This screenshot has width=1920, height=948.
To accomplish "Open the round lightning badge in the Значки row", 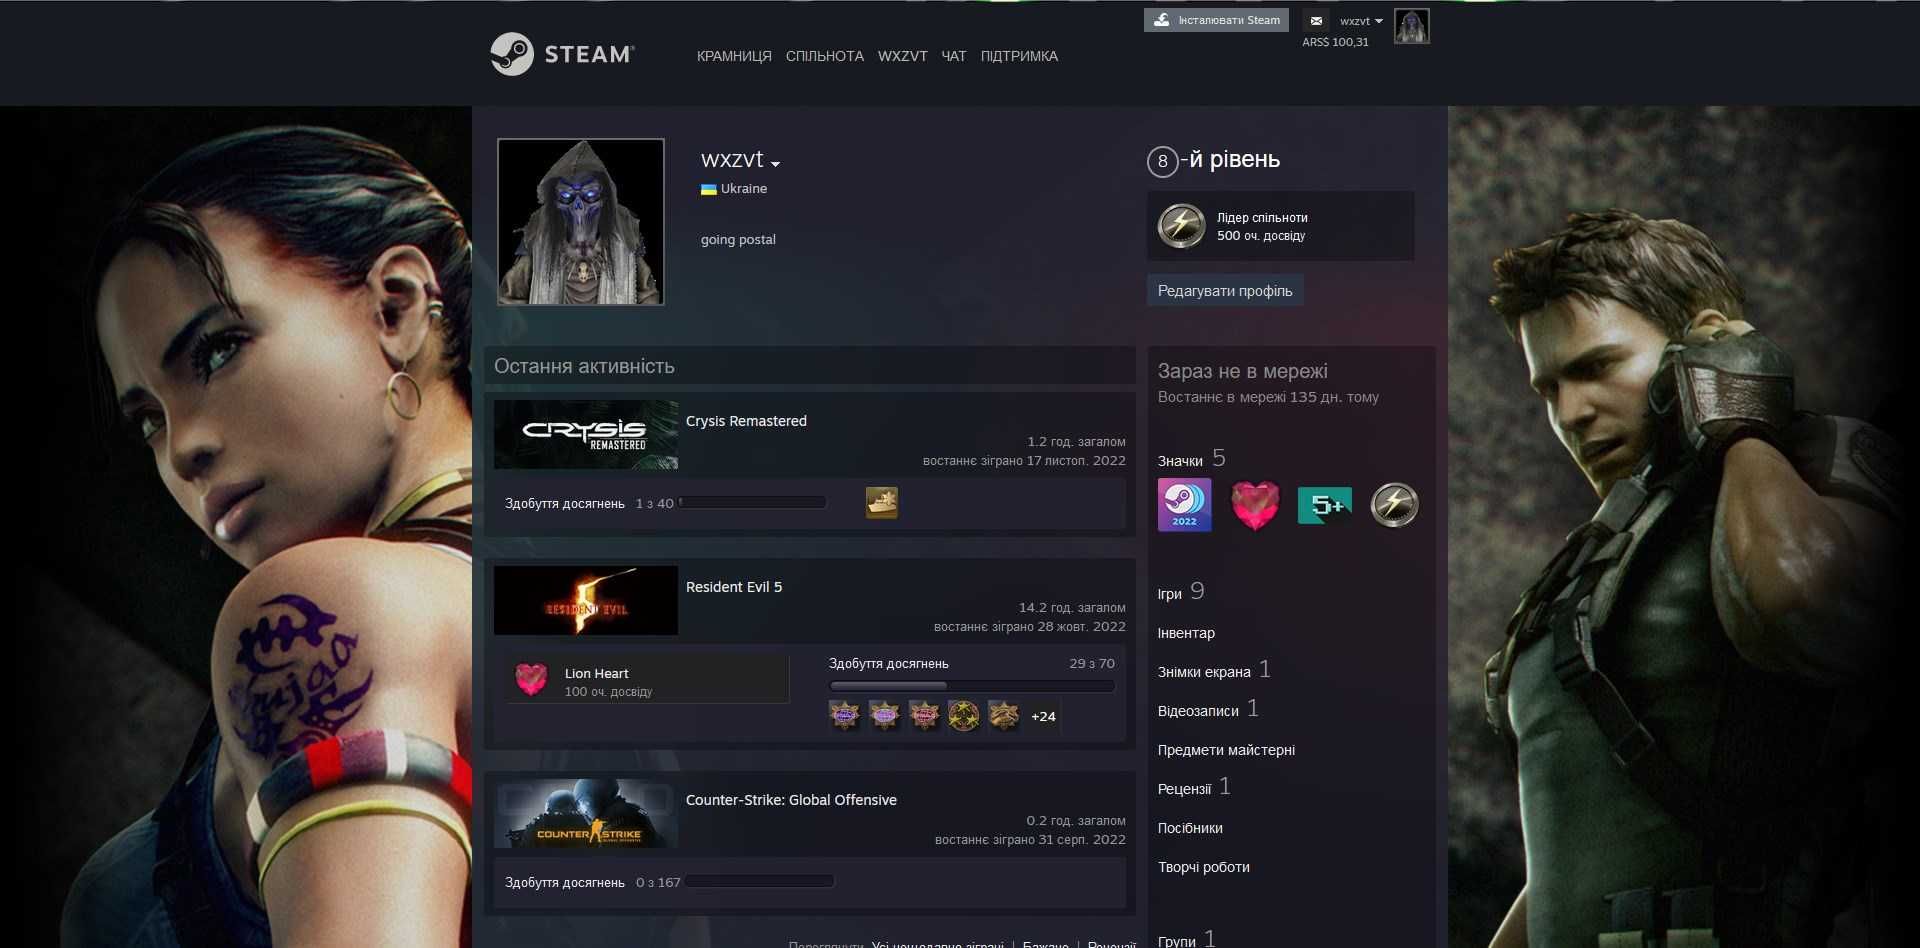I will click(1394, 505).
